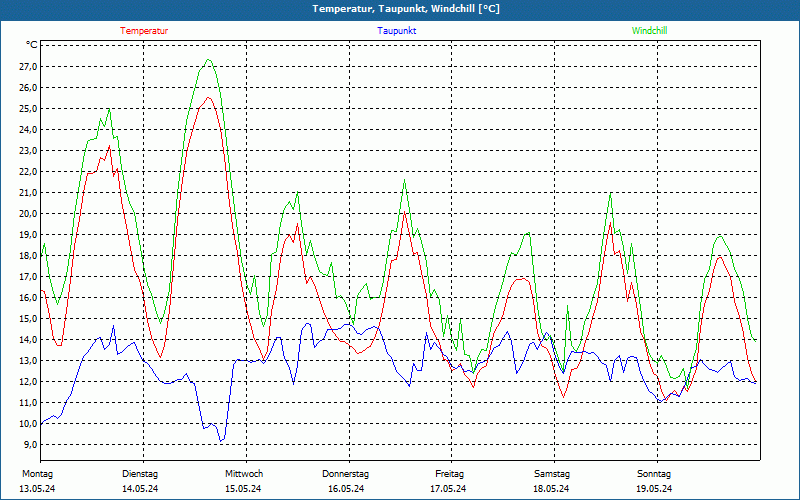Click the 21,0 y-axis value
800x500 pixels.
pyautogui.click(x=29, y=192)
